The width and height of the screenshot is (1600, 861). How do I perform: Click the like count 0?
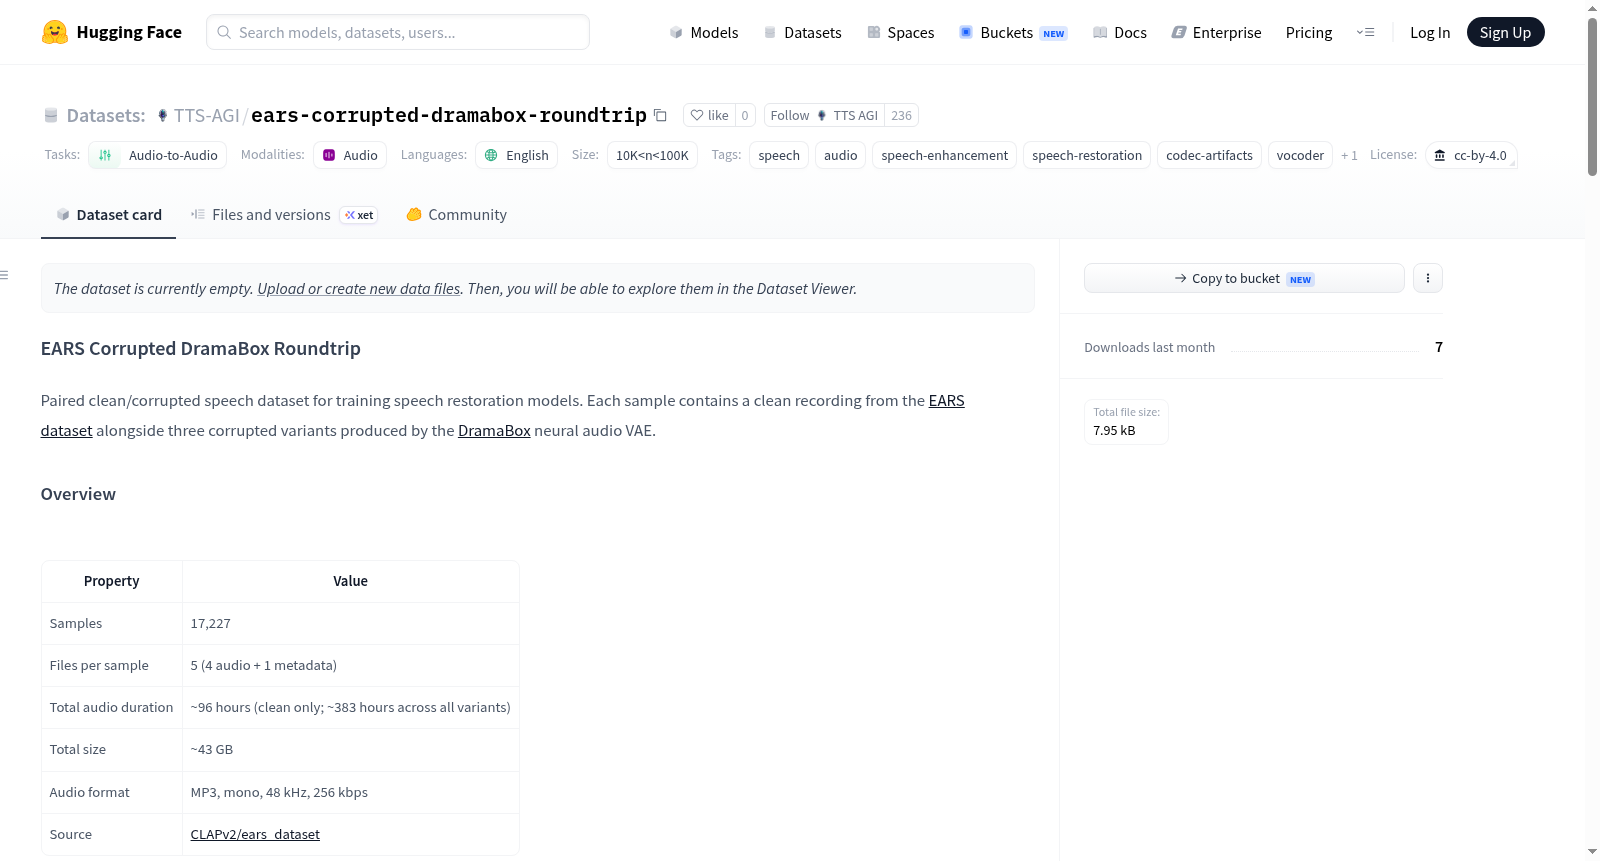pyautogui.click(x=745, y=115)
